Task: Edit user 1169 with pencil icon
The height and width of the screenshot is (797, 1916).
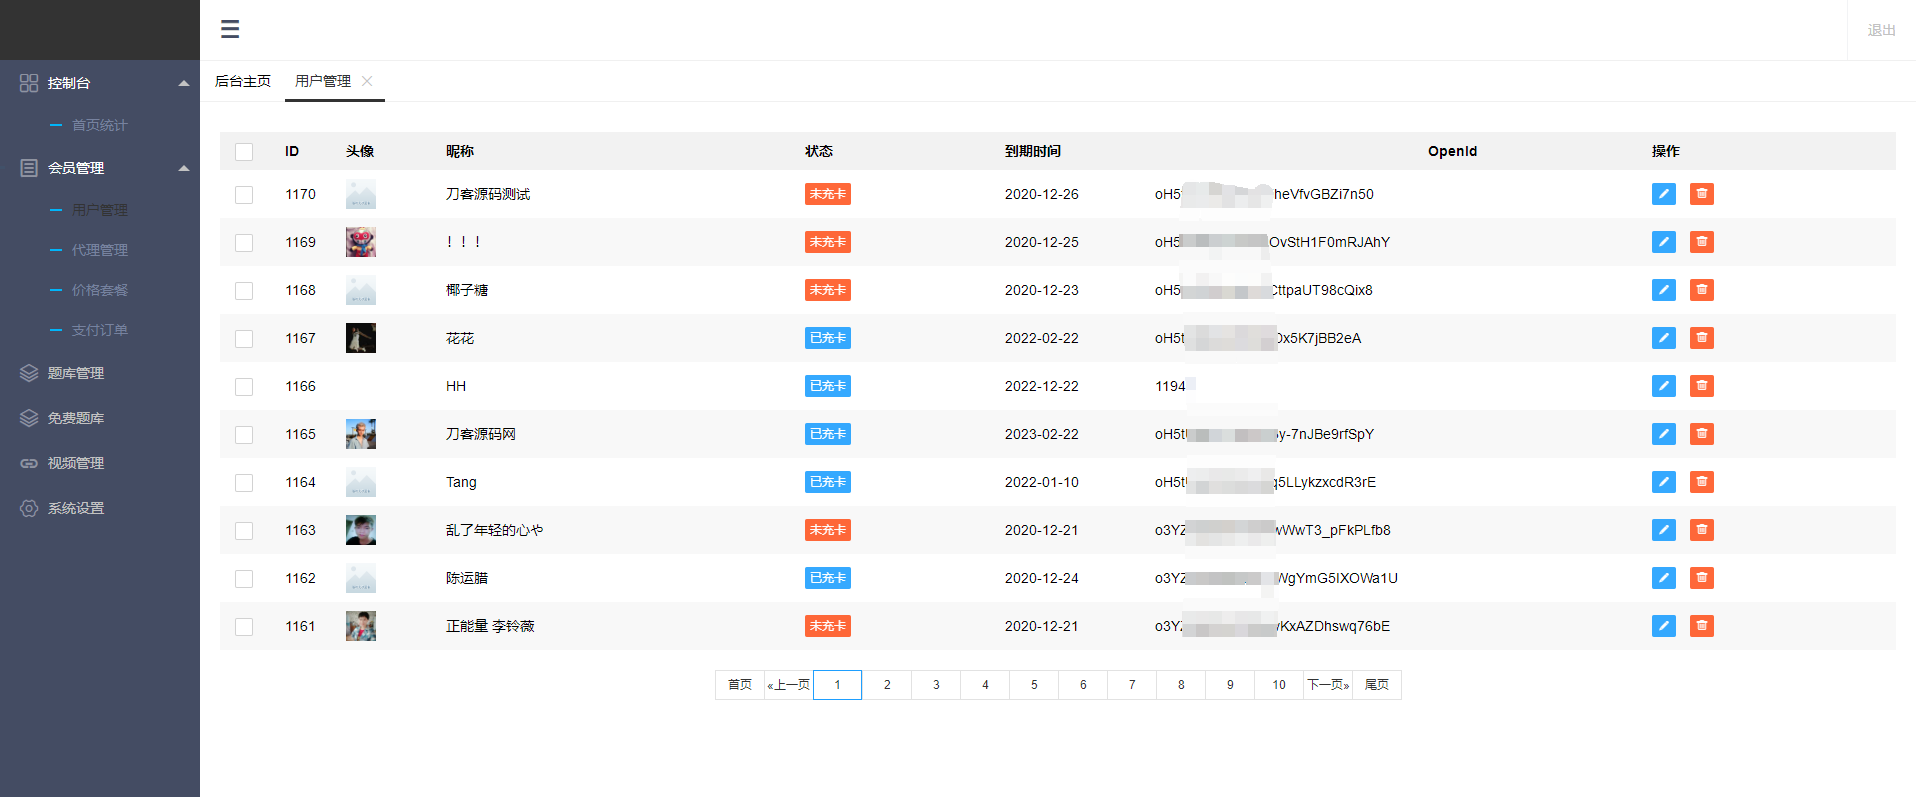Action: 1664,242
